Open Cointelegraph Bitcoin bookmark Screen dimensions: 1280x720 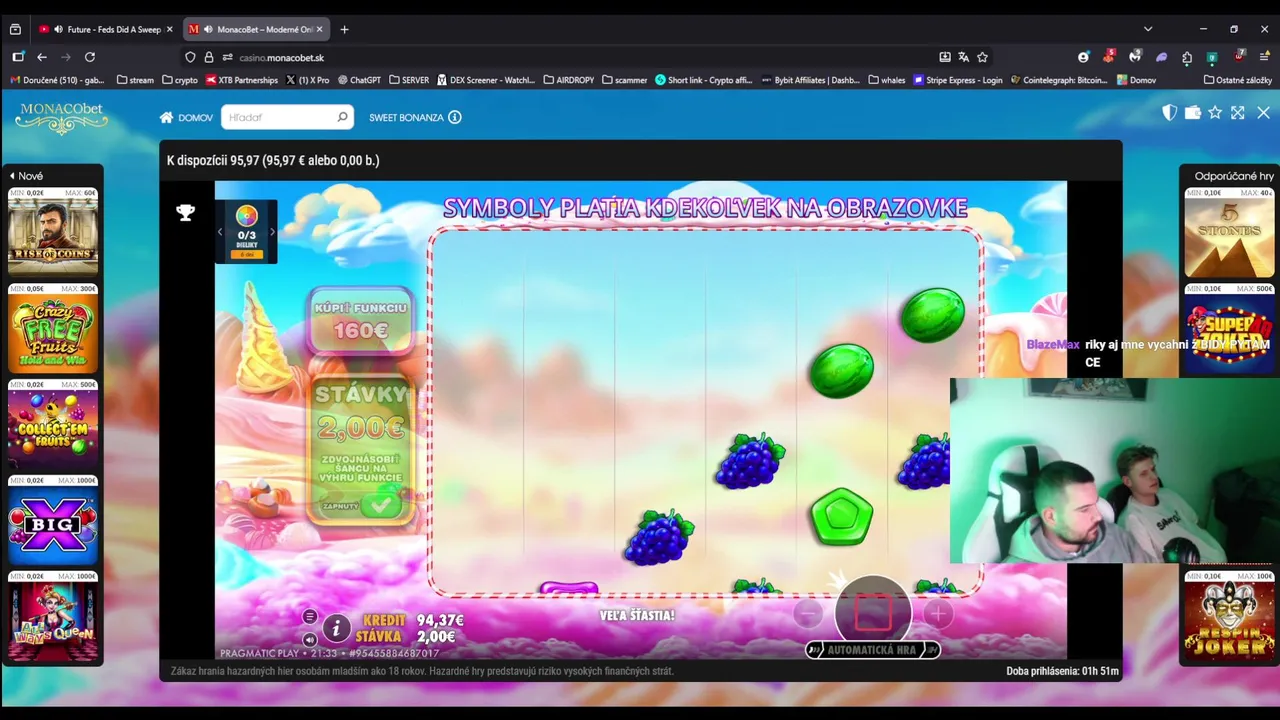1059,80
